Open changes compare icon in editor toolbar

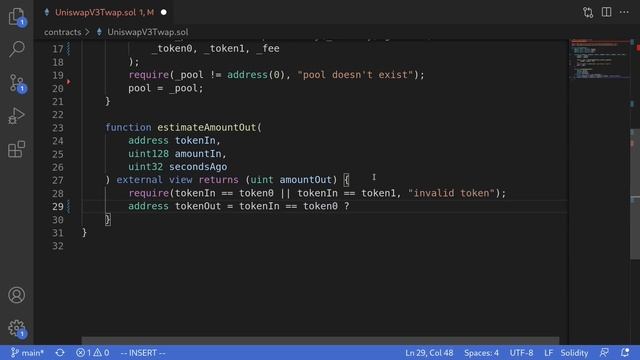[588, 12]
